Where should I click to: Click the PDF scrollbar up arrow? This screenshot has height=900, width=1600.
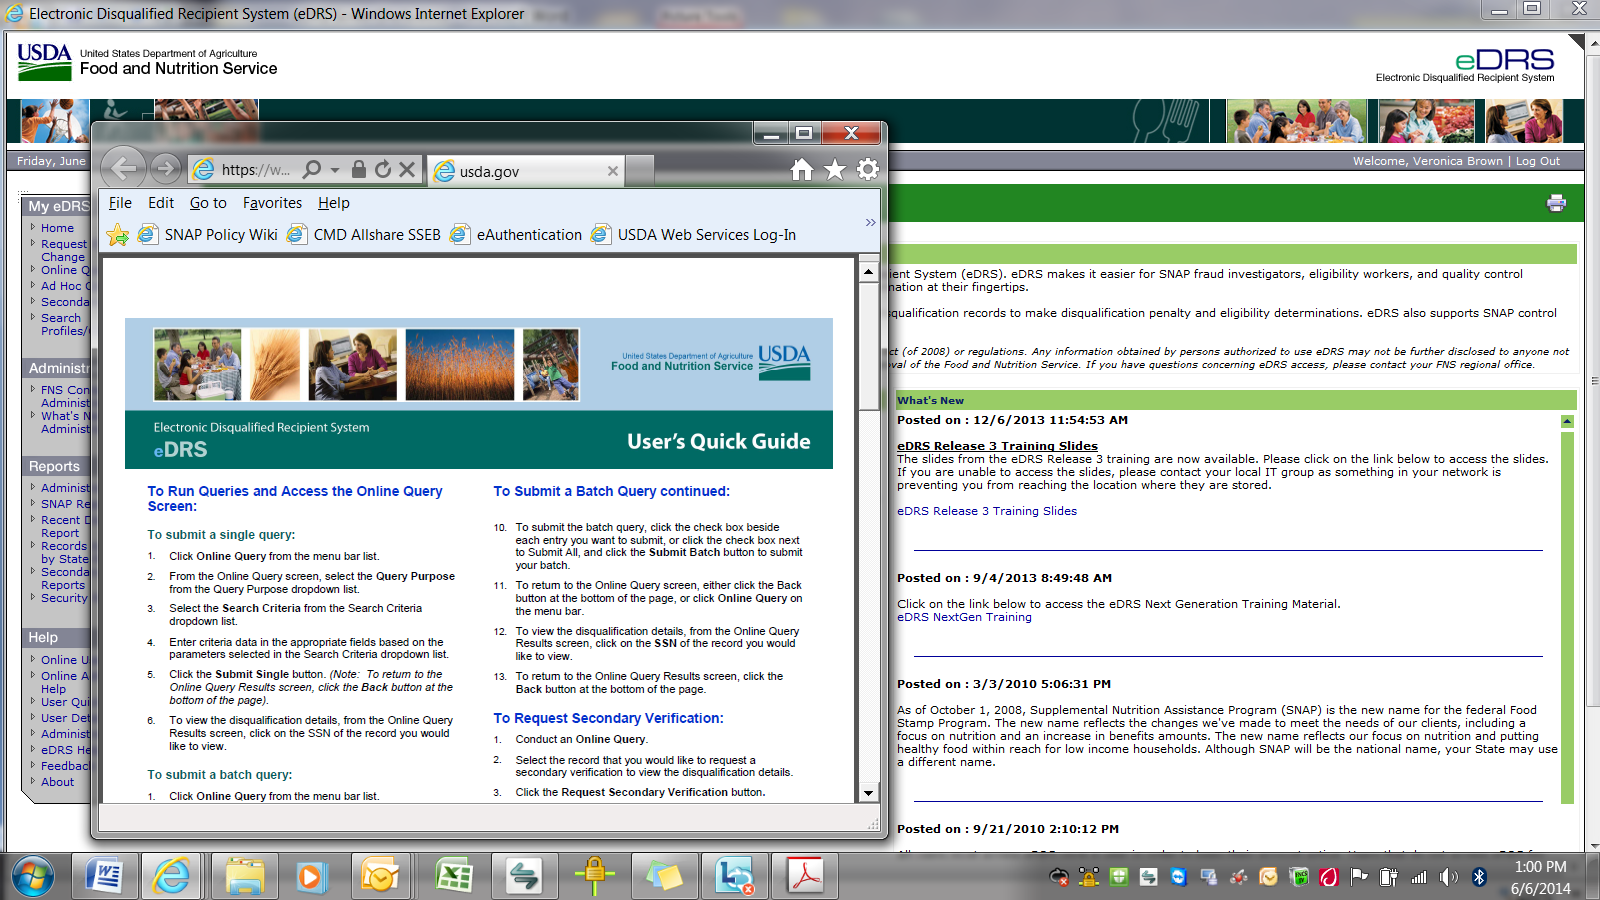point(868,272)
